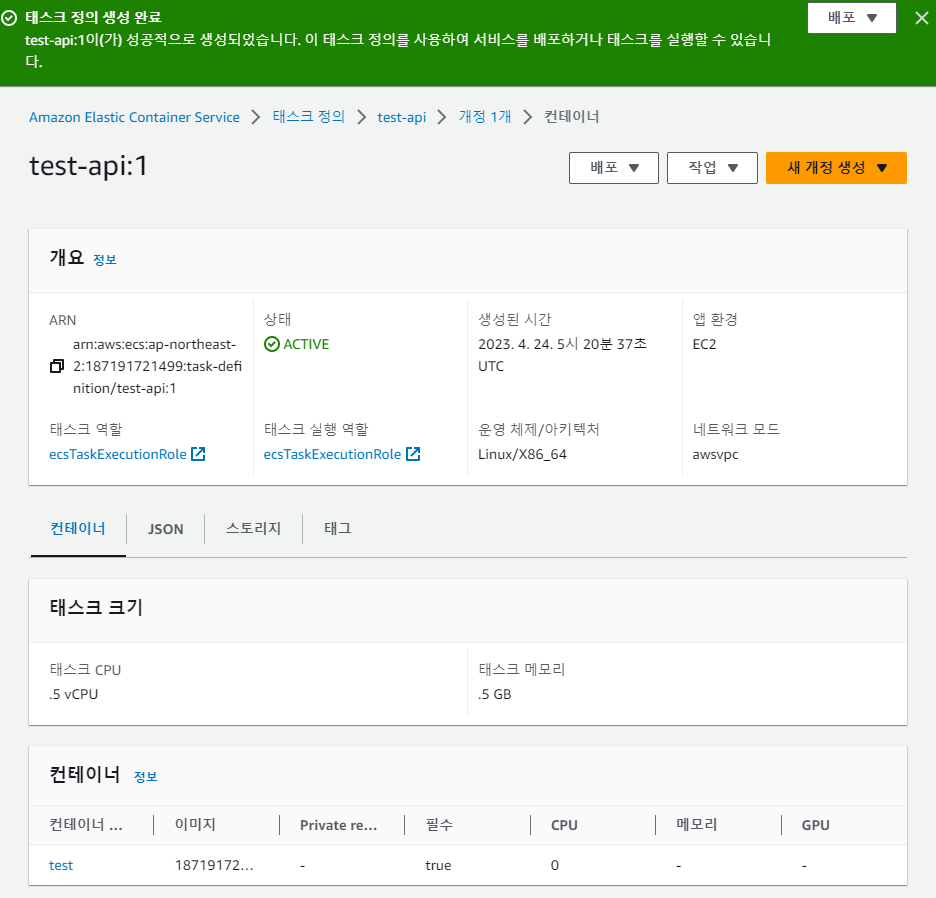
Task: Click the Private re... column header
Action: click(338, 825)
